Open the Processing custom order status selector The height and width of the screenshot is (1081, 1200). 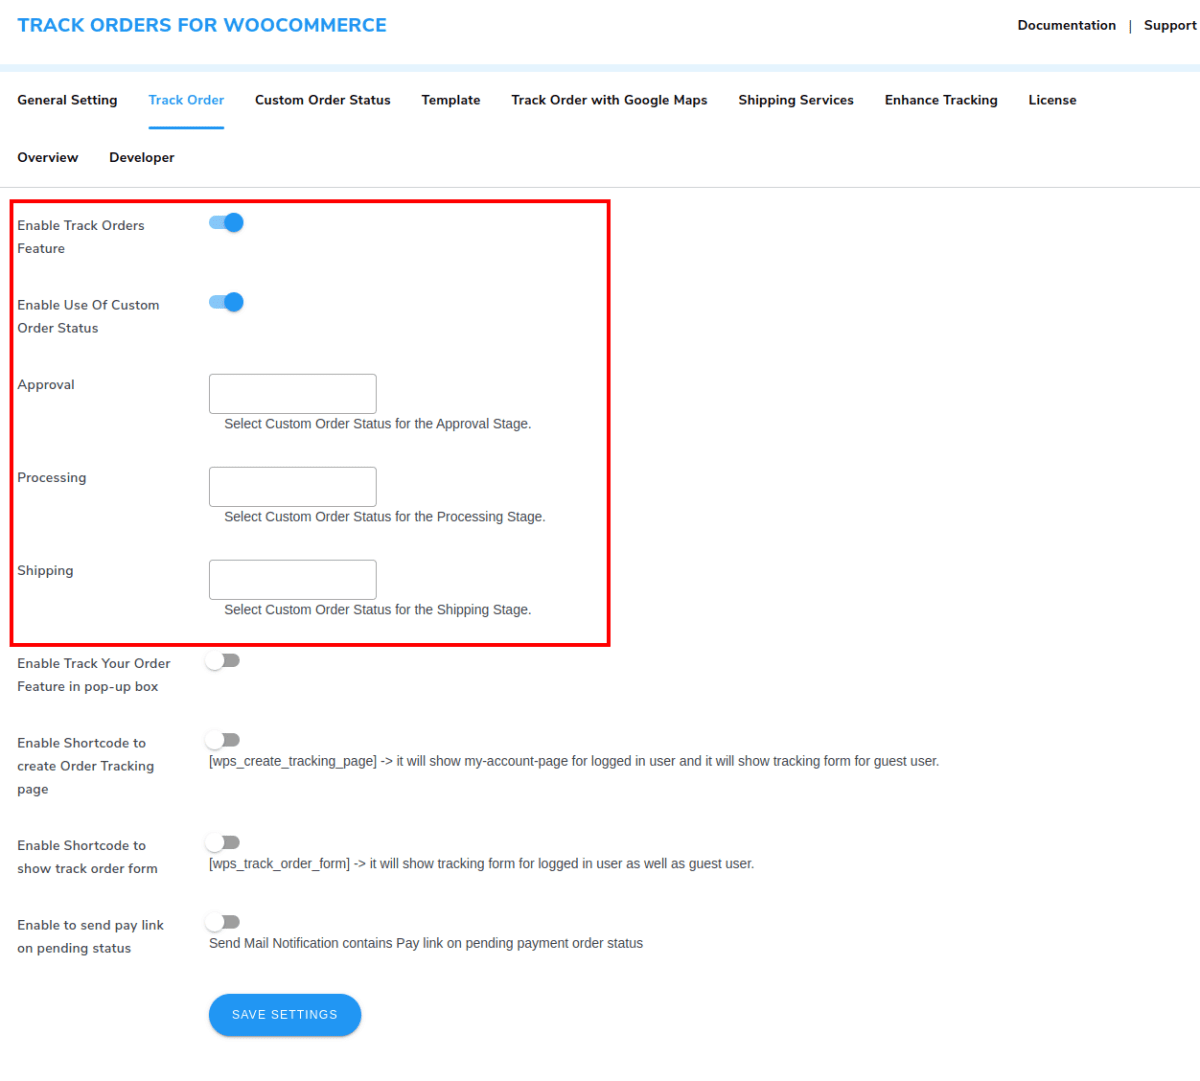click(292, 487)
